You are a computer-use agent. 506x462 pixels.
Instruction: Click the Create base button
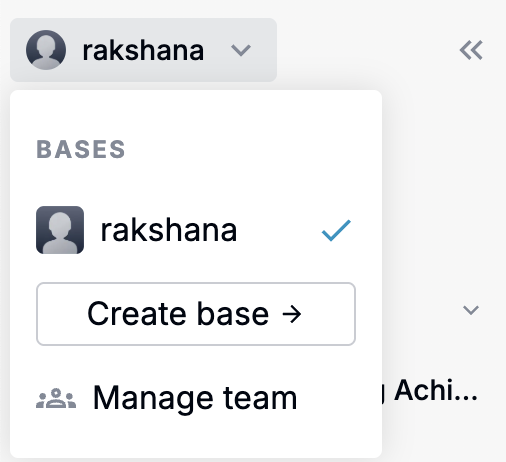196,314
